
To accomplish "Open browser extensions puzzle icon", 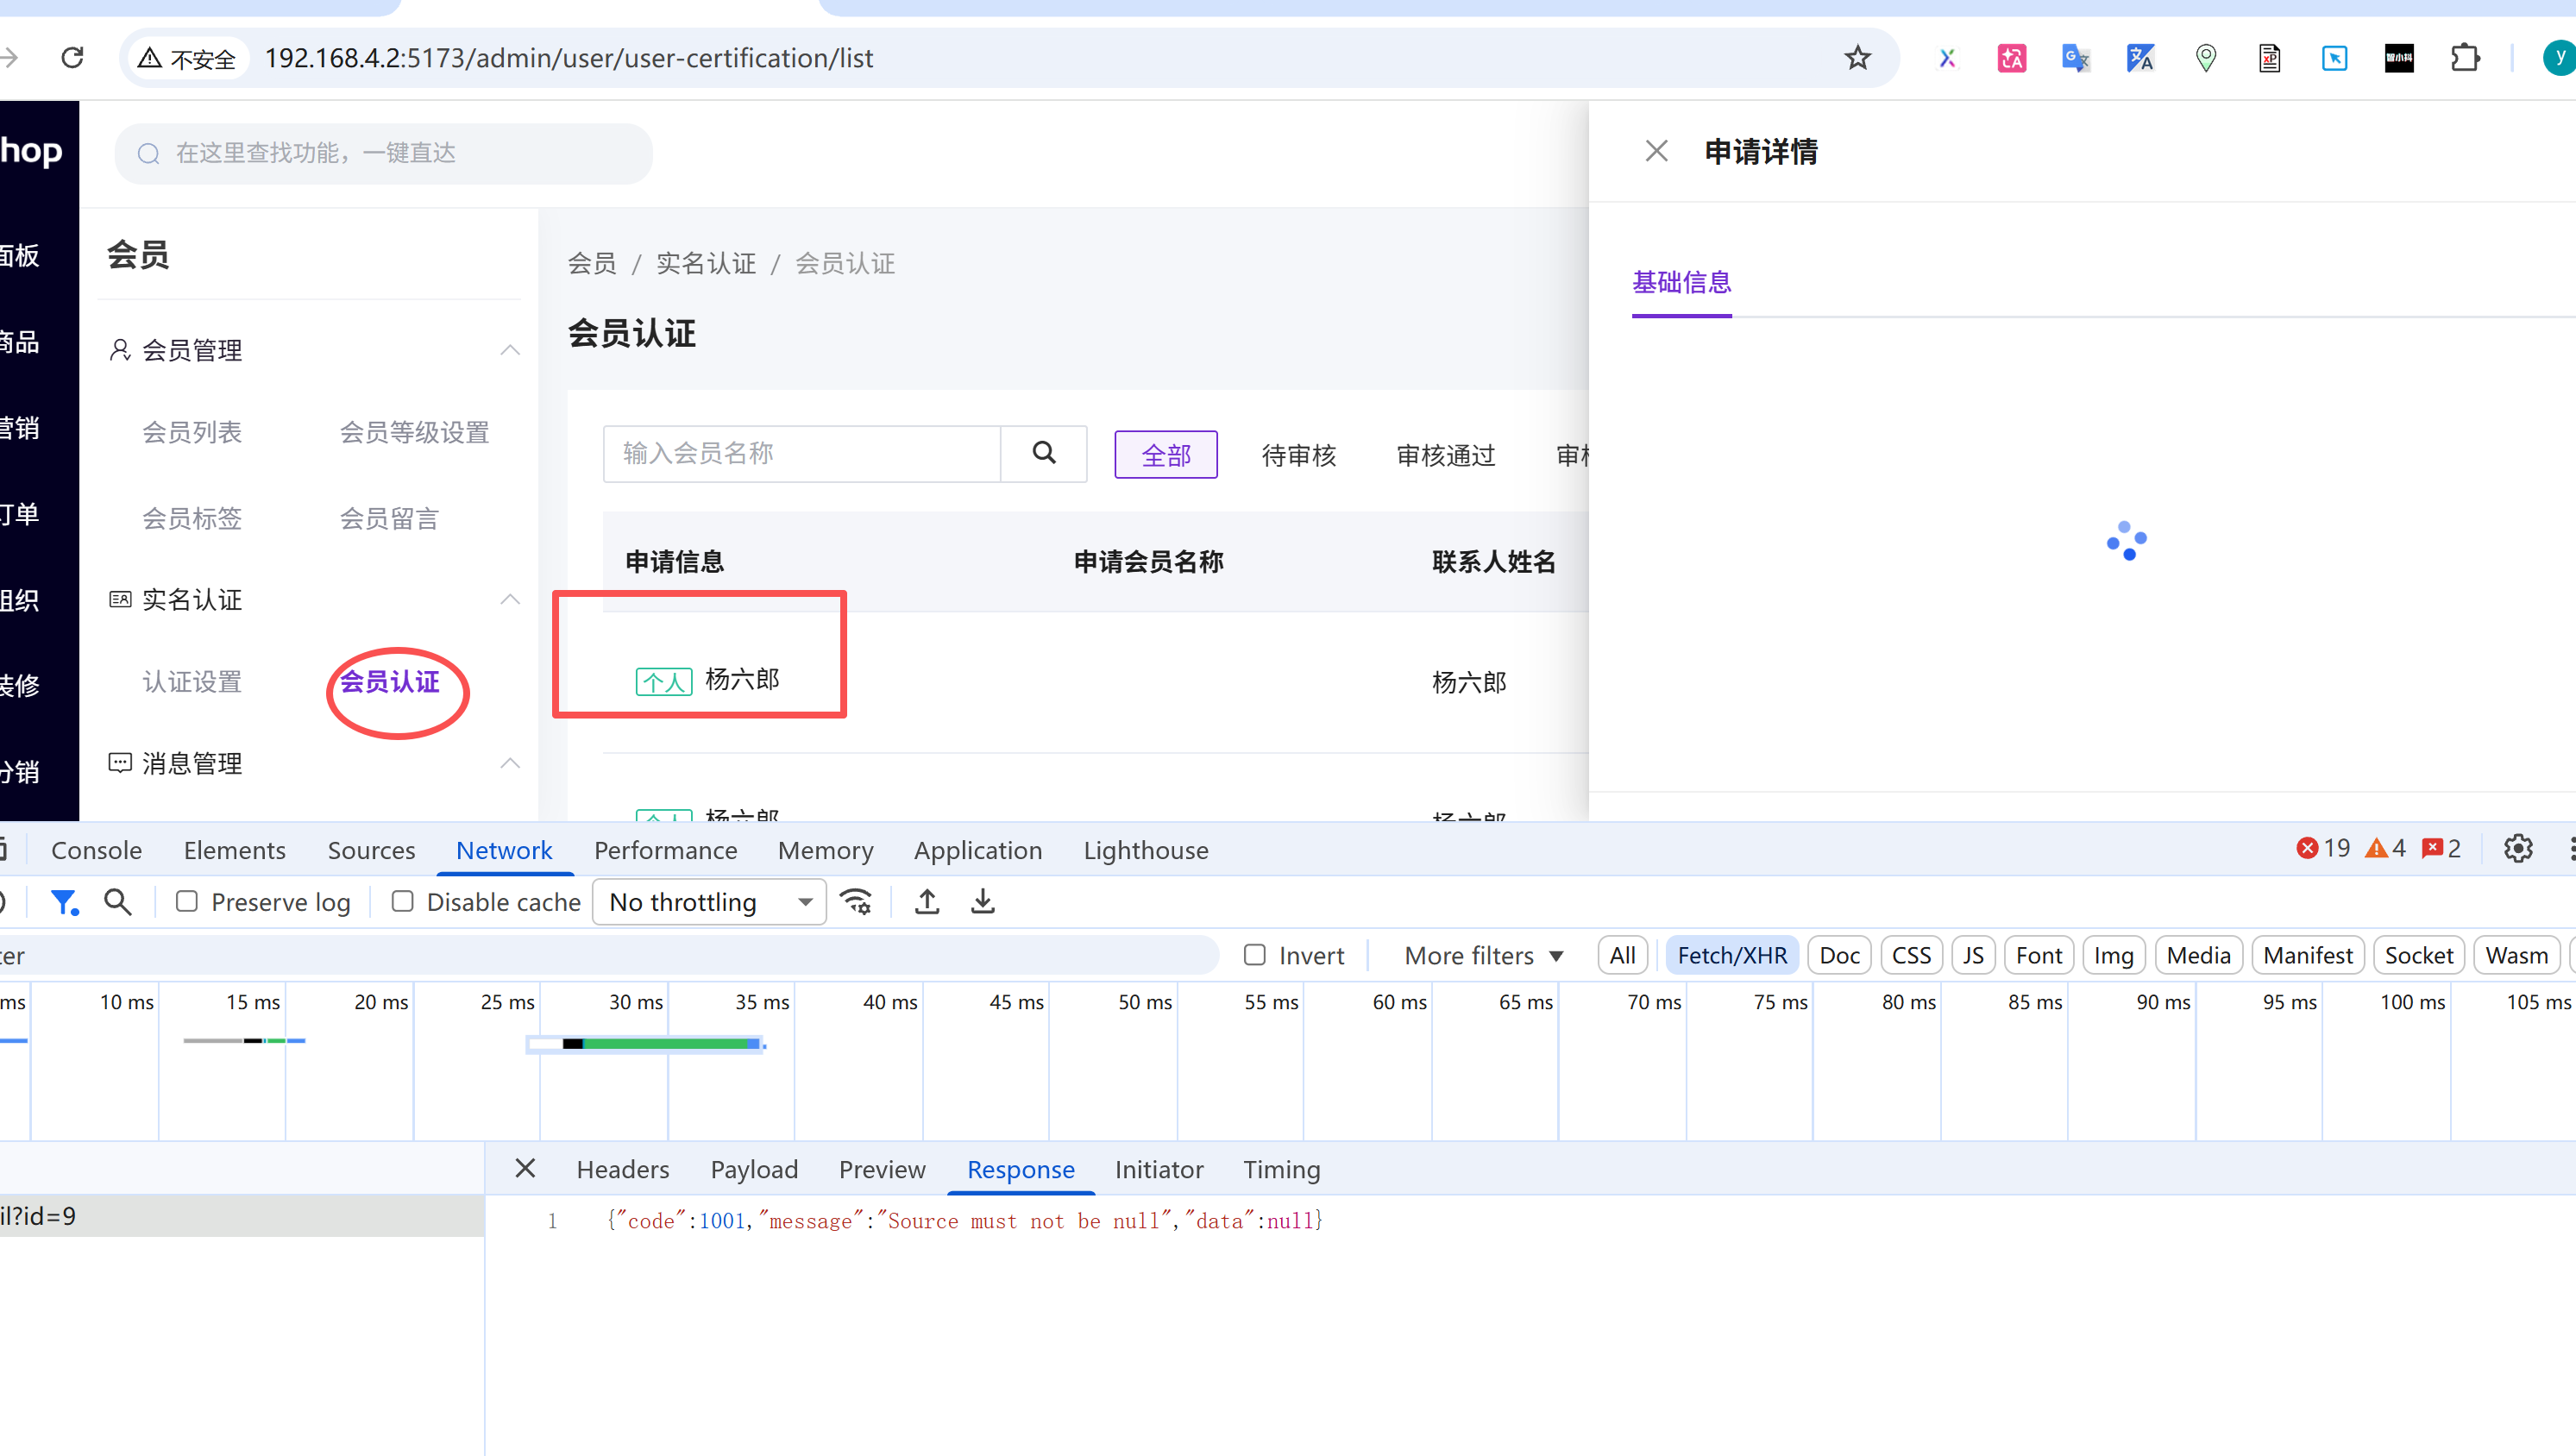I will [2465, 58].
